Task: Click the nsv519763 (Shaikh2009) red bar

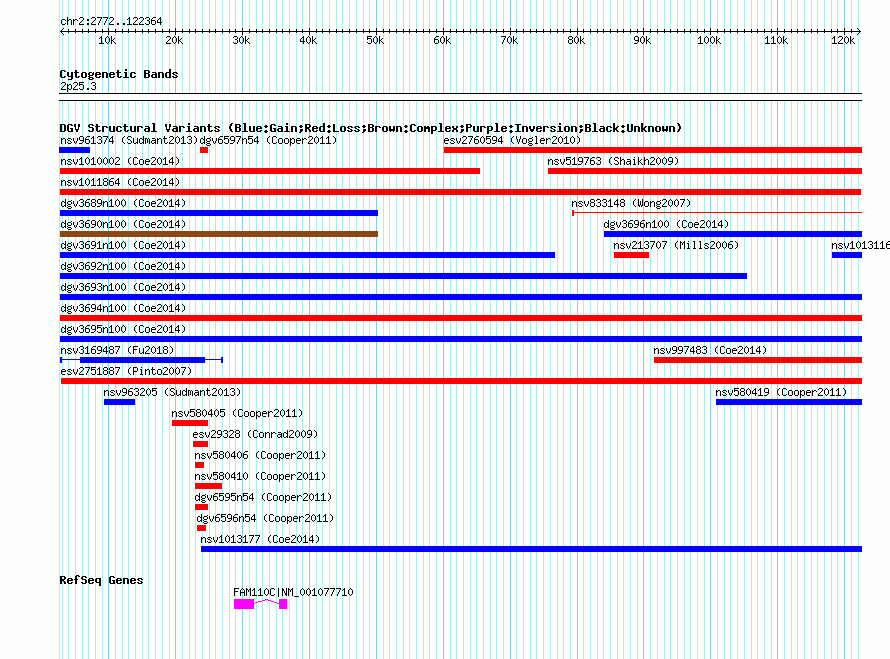Action: coord(705,171)
